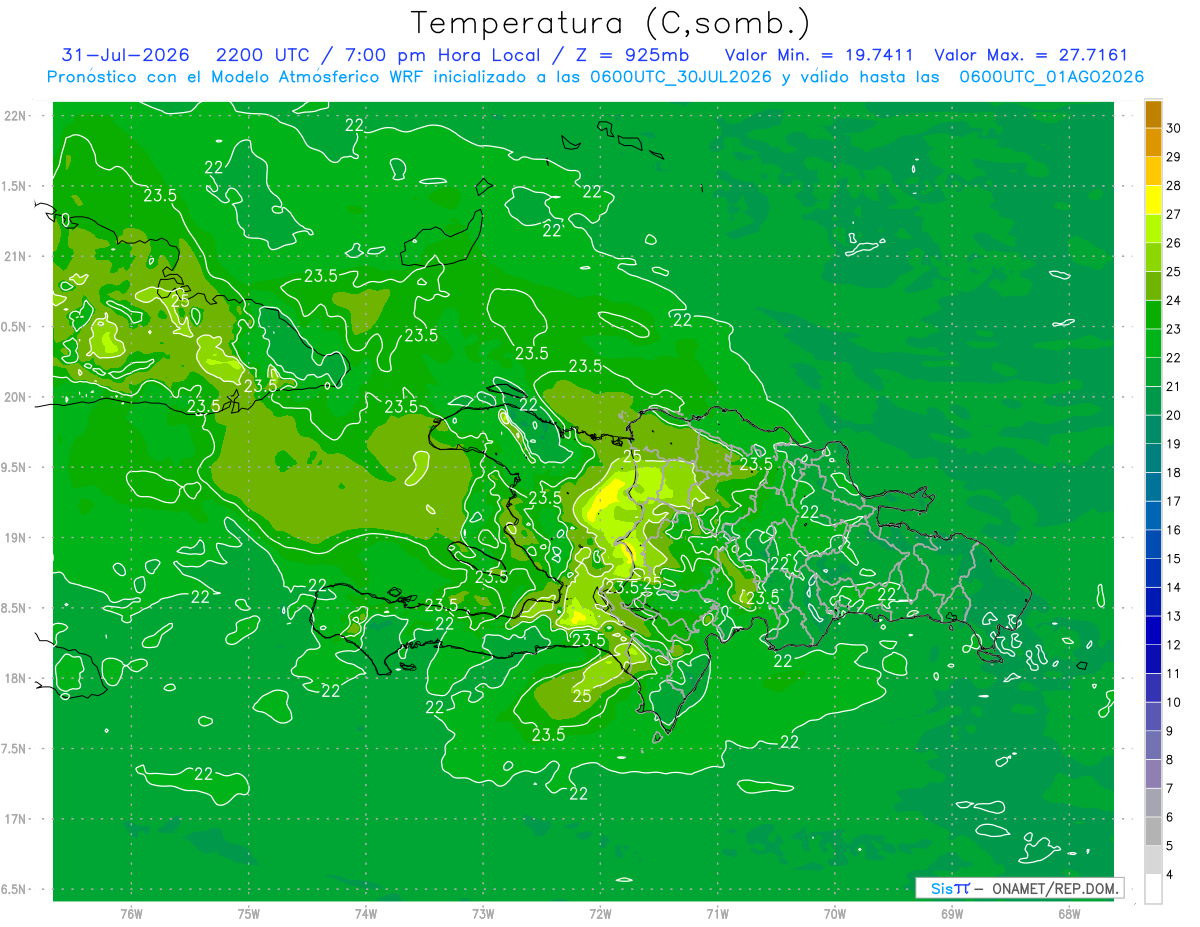
Task: Click the color scale label '24'
Action: click(x=1174, y=300)
